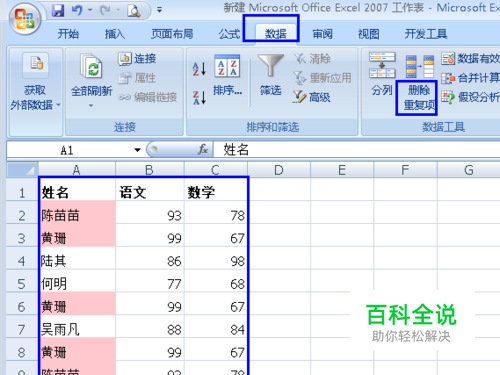Click the 清除 filter button
This screenshot has width=500, height=375.
tap(313, 59)
